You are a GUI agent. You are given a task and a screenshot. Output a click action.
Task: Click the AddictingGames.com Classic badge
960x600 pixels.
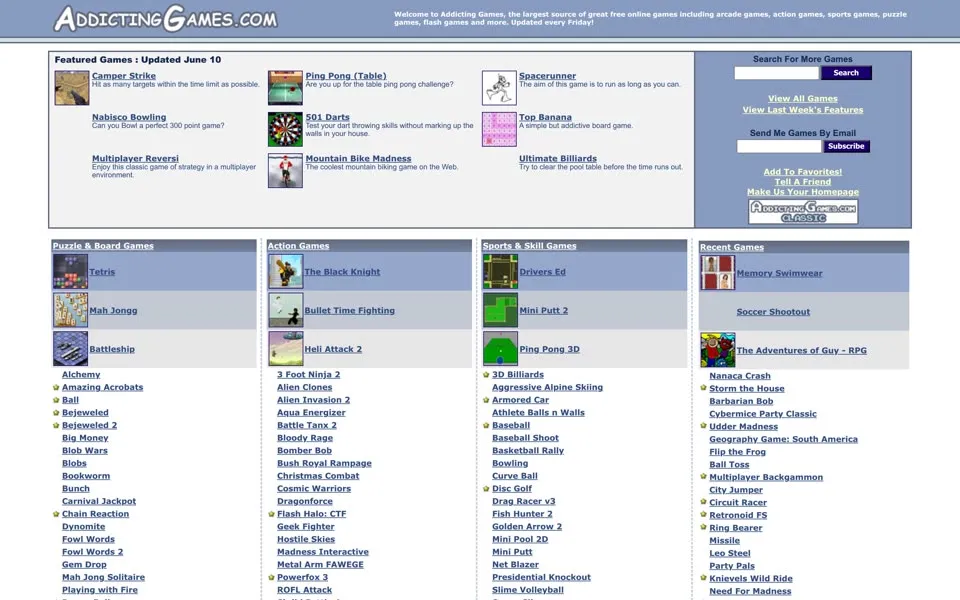point(803,212)
